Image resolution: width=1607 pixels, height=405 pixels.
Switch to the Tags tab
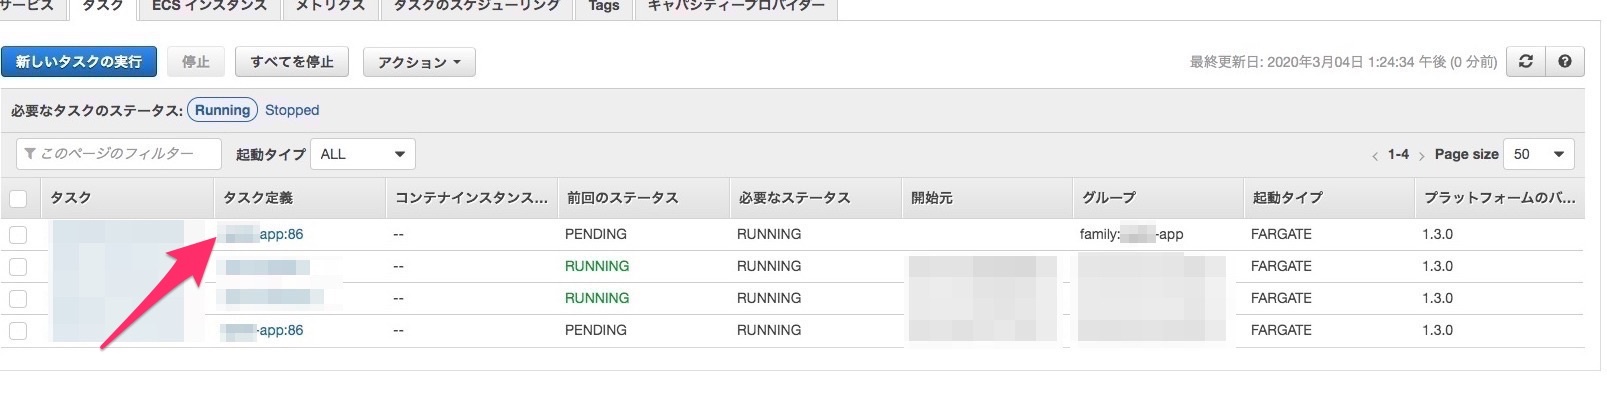(603, 6)
